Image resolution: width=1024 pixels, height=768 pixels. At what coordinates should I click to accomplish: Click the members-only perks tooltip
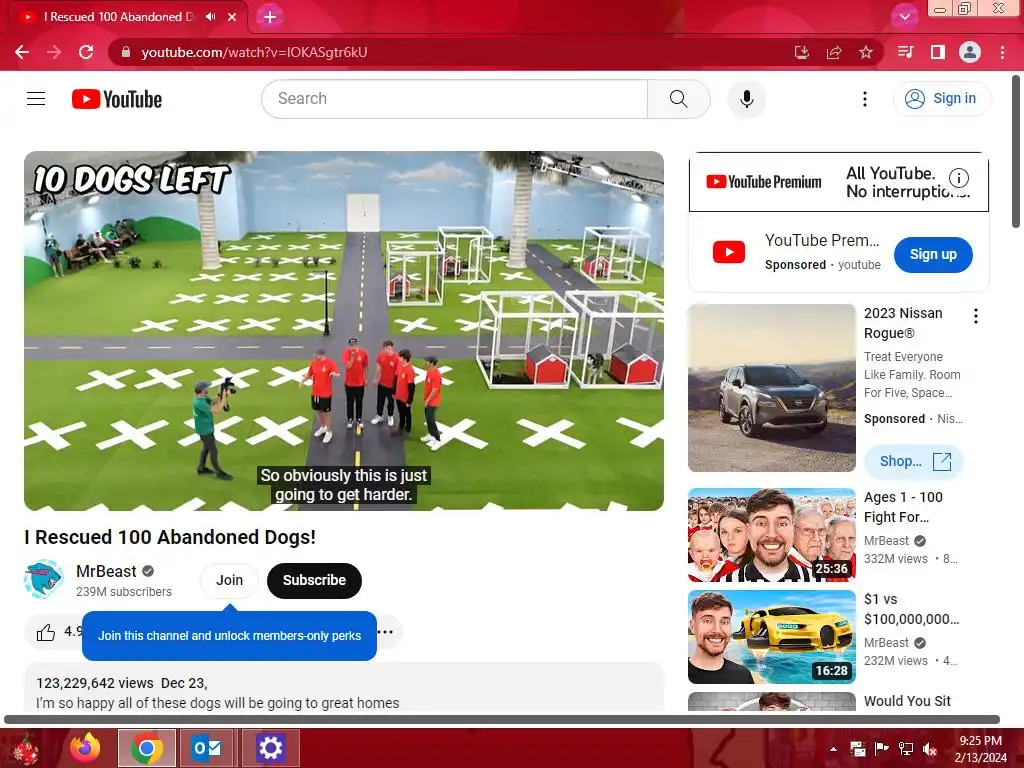(x=229, y=635)
